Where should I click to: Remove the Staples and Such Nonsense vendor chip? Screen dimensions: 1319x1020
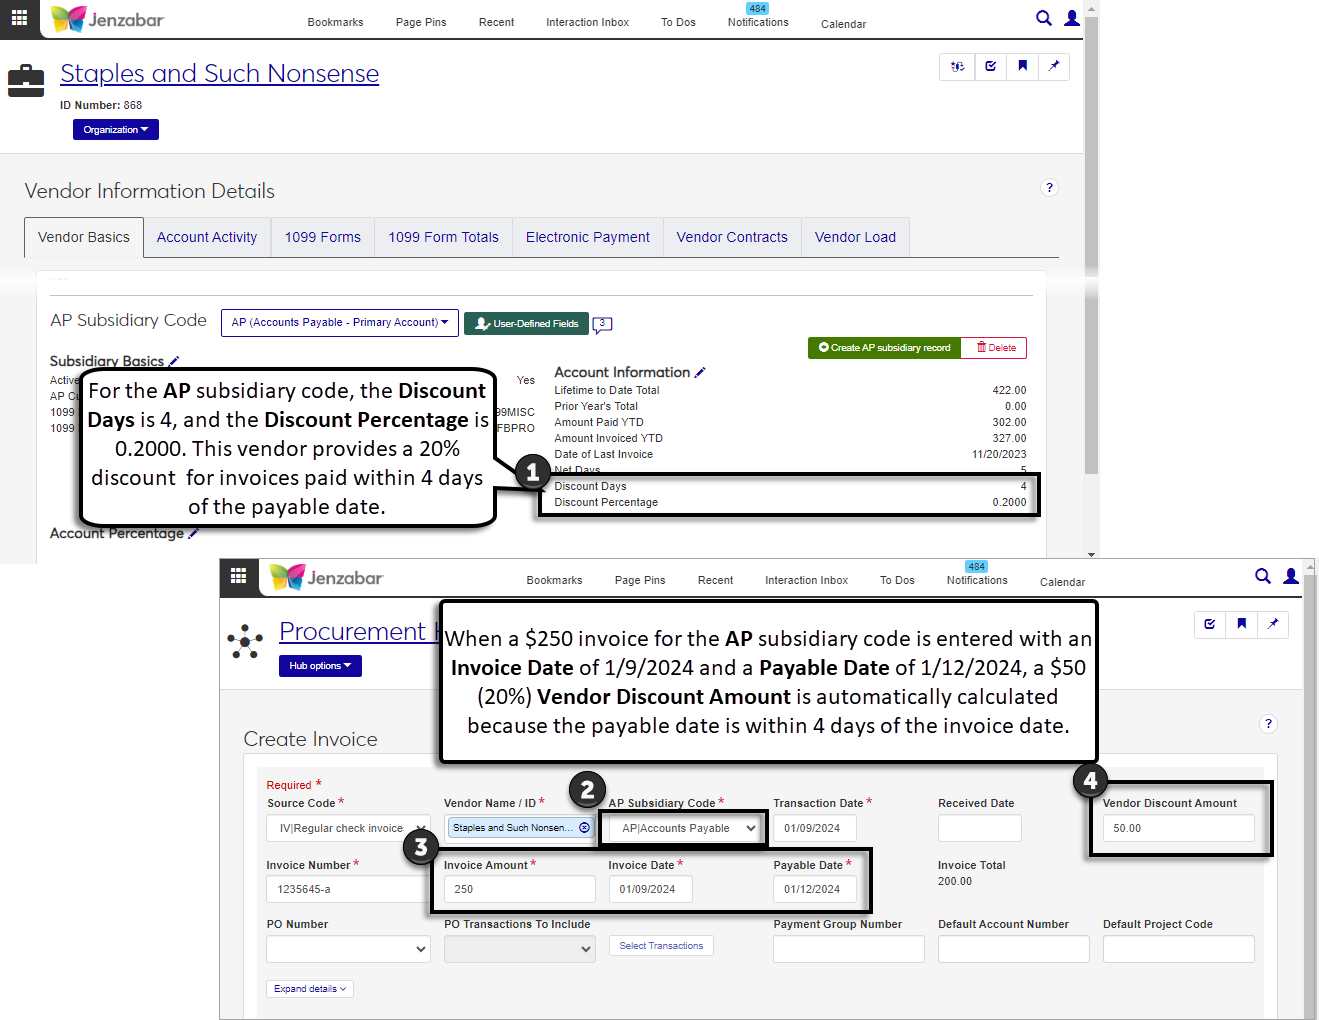[585, 828]
